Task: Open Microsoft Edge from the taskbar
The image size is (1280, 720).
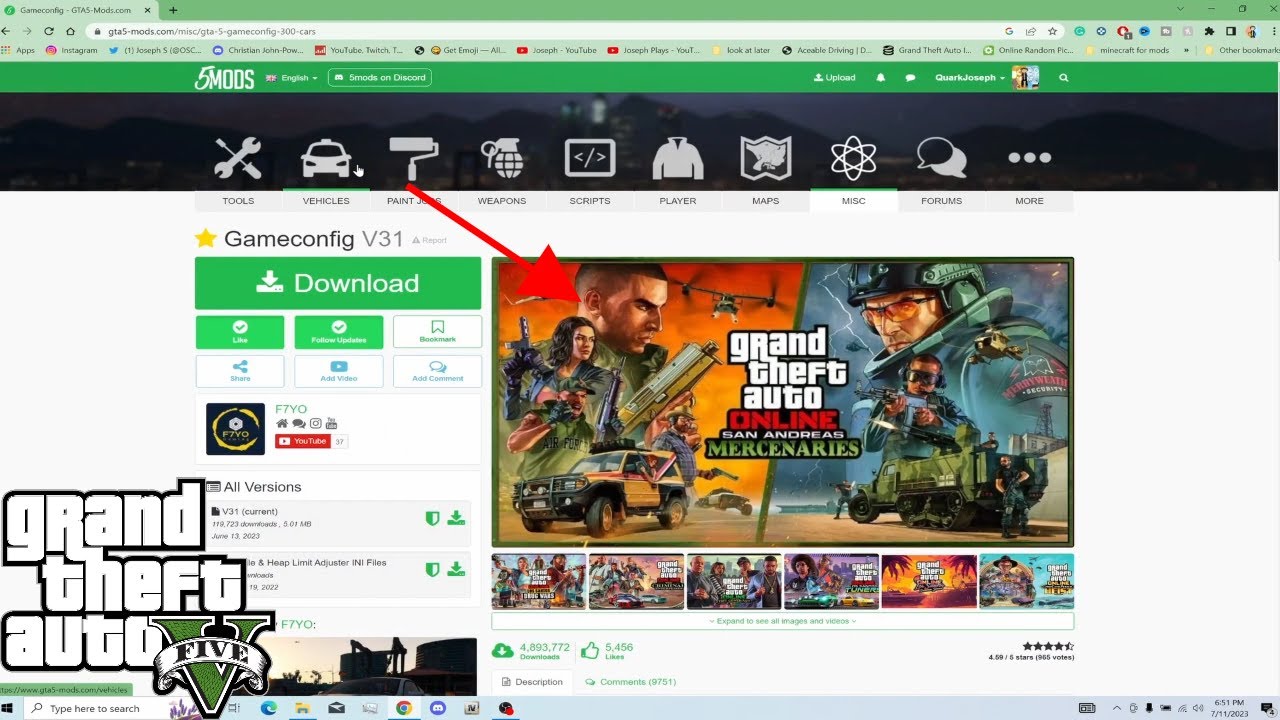Action: click(x=269, y=708)
